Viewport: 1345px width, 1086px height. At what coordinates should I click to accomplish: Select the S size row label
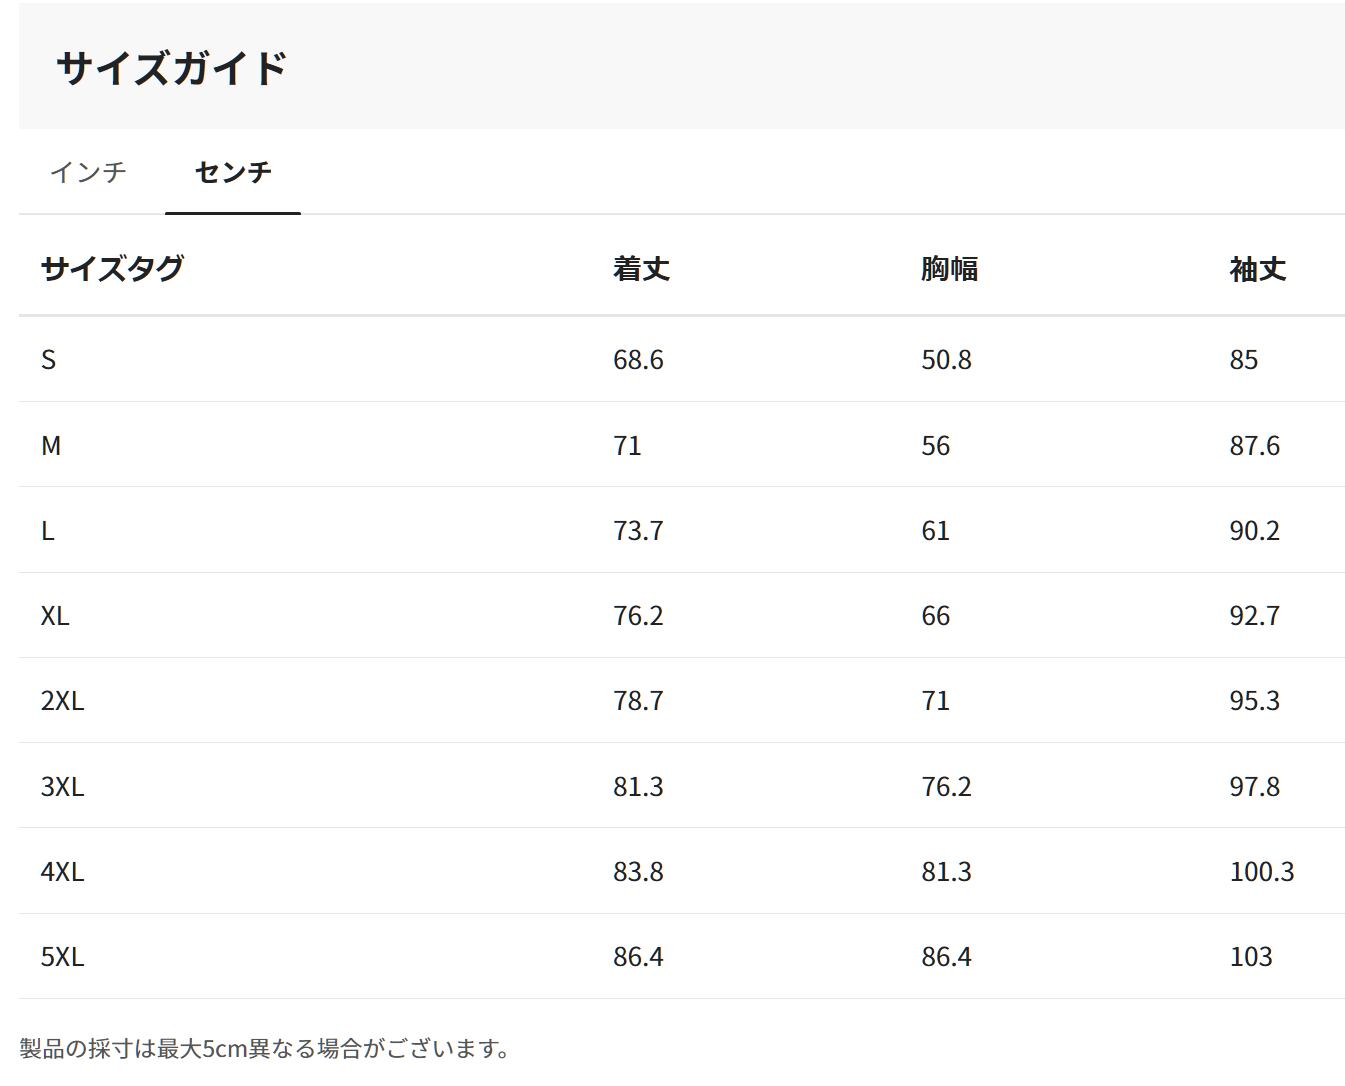(x=48, y=360)
